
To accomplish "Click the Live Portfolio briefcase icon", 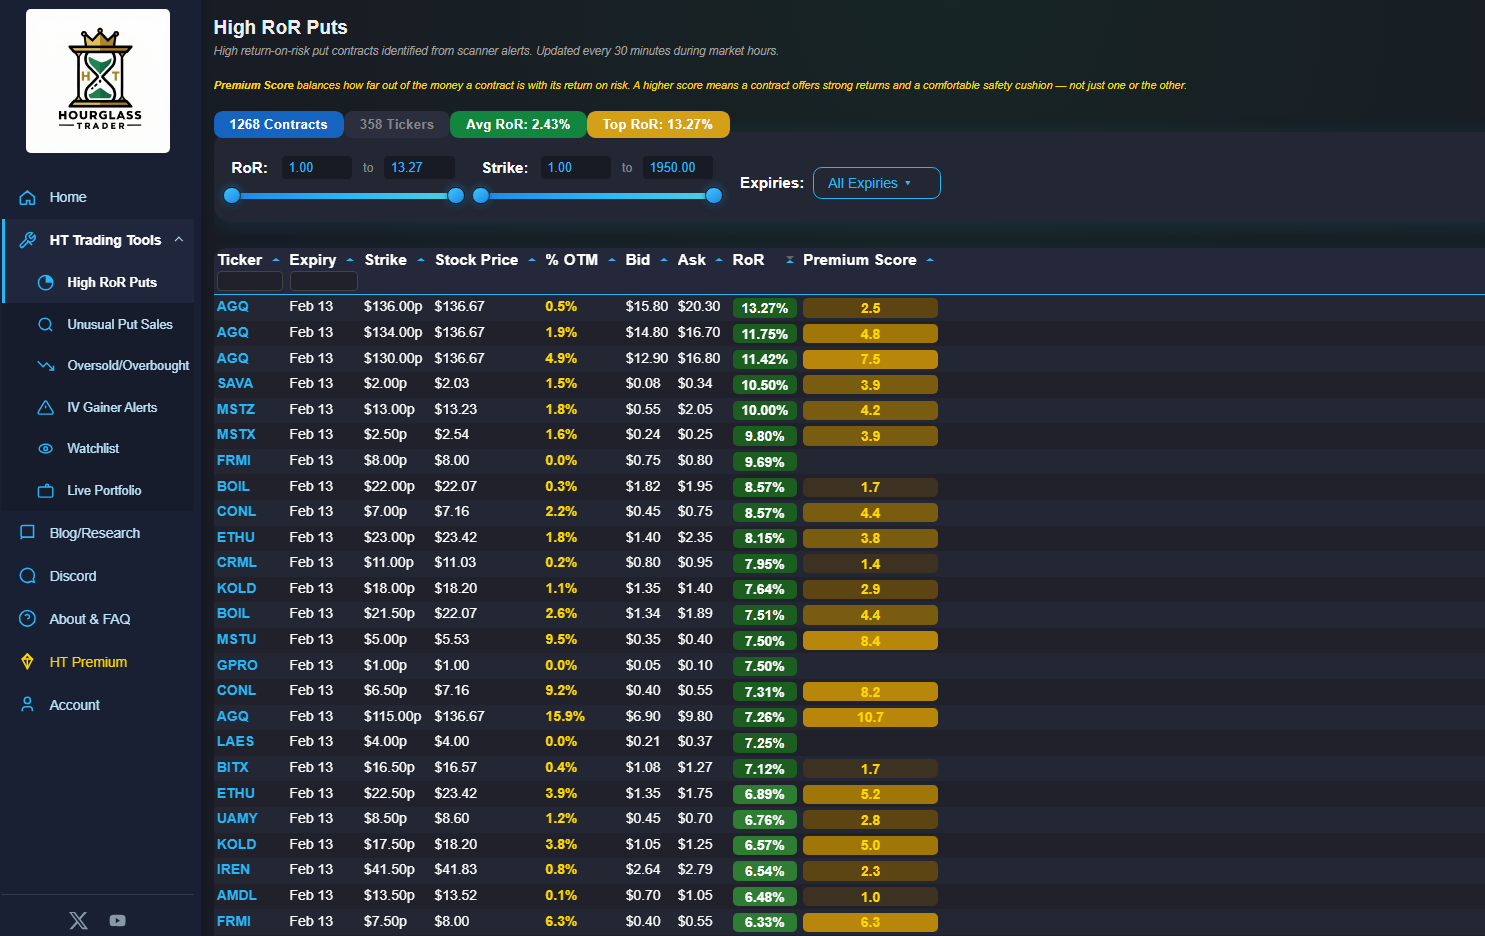I will (x=45, y=491).
